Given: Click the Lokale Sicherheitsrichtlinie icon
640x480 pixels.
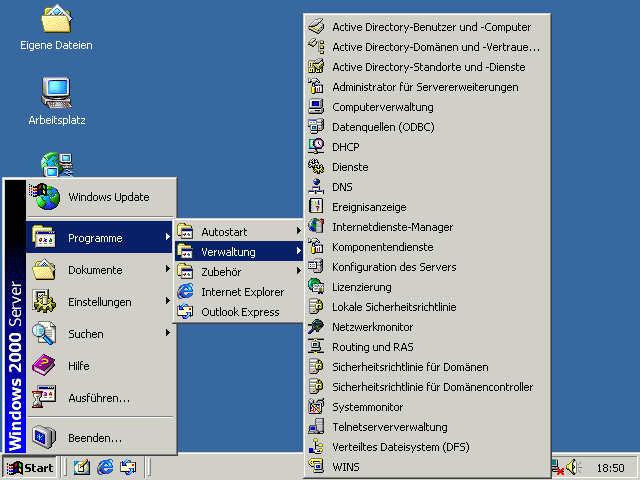Looking at the screenshot, I should 316,307.
